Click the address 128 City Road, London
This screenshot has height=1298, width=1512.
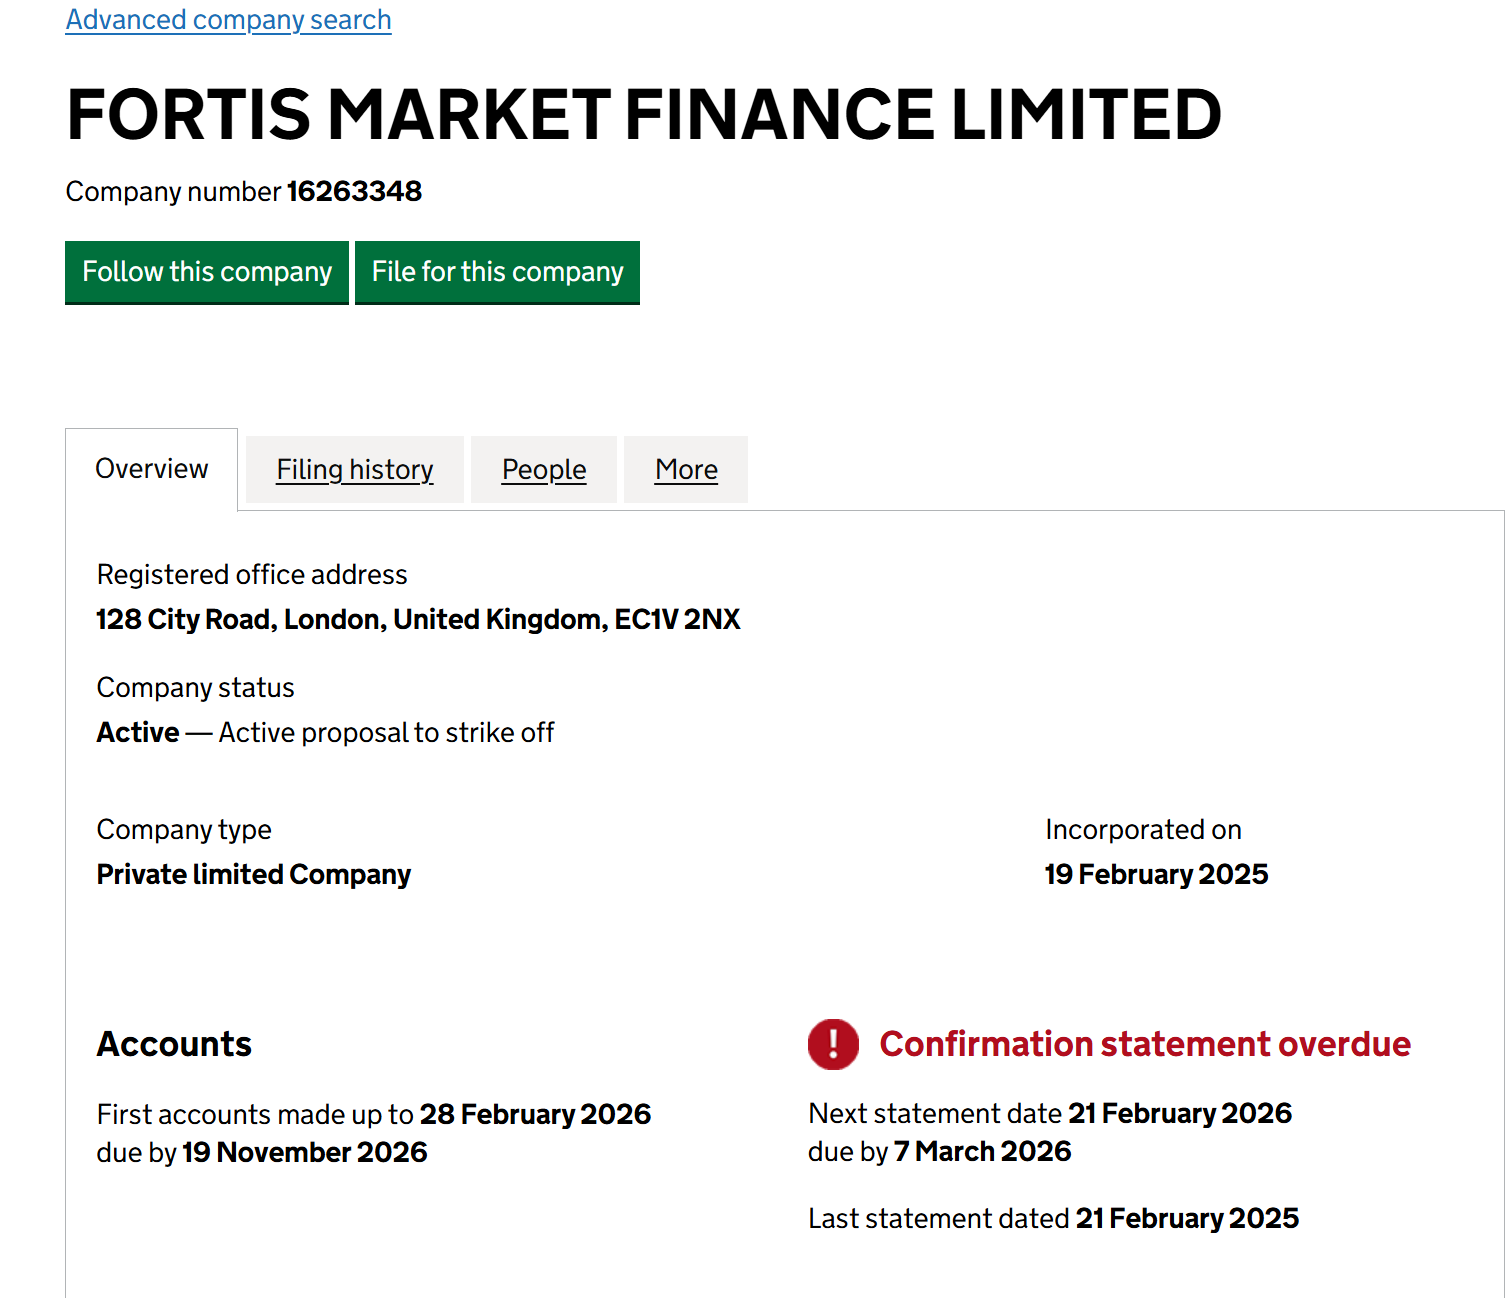click(x=418, y=620)
